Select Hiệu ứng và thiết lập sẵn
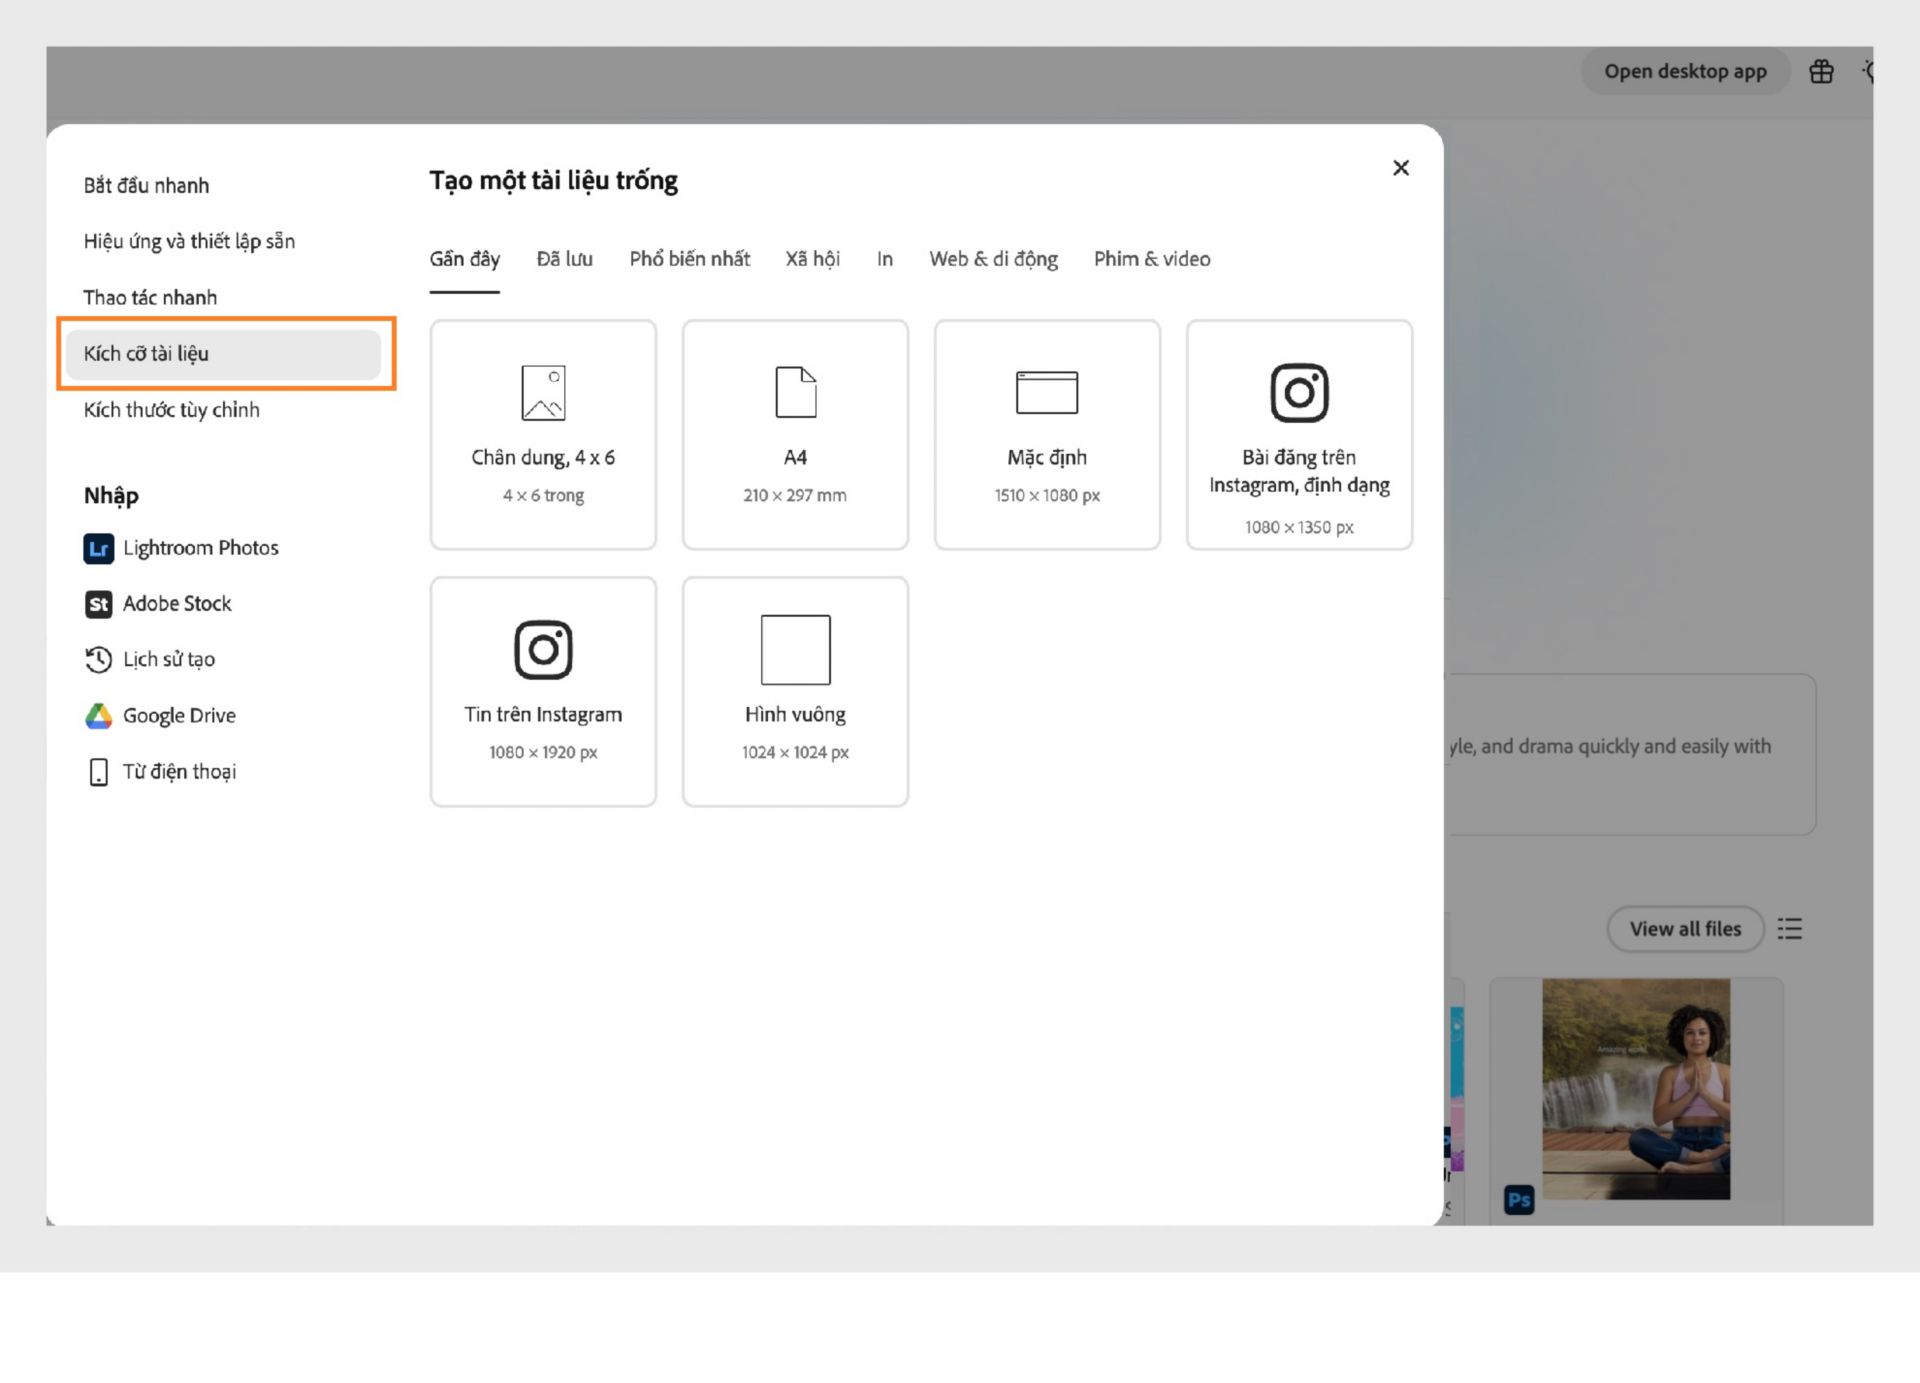The image size is (1920, 1383). 189,241
